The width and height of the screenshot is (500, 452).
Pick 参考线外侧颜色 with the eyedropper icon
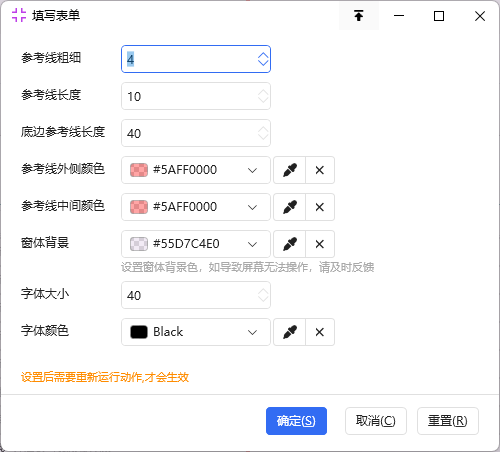click(x=290, y=170)
